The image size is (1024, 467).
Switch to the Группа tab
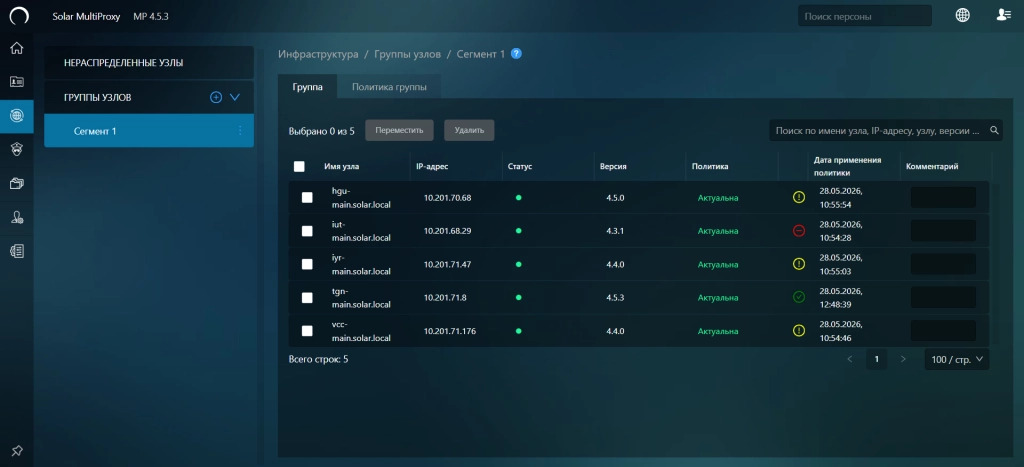click(x=308, y=87)
